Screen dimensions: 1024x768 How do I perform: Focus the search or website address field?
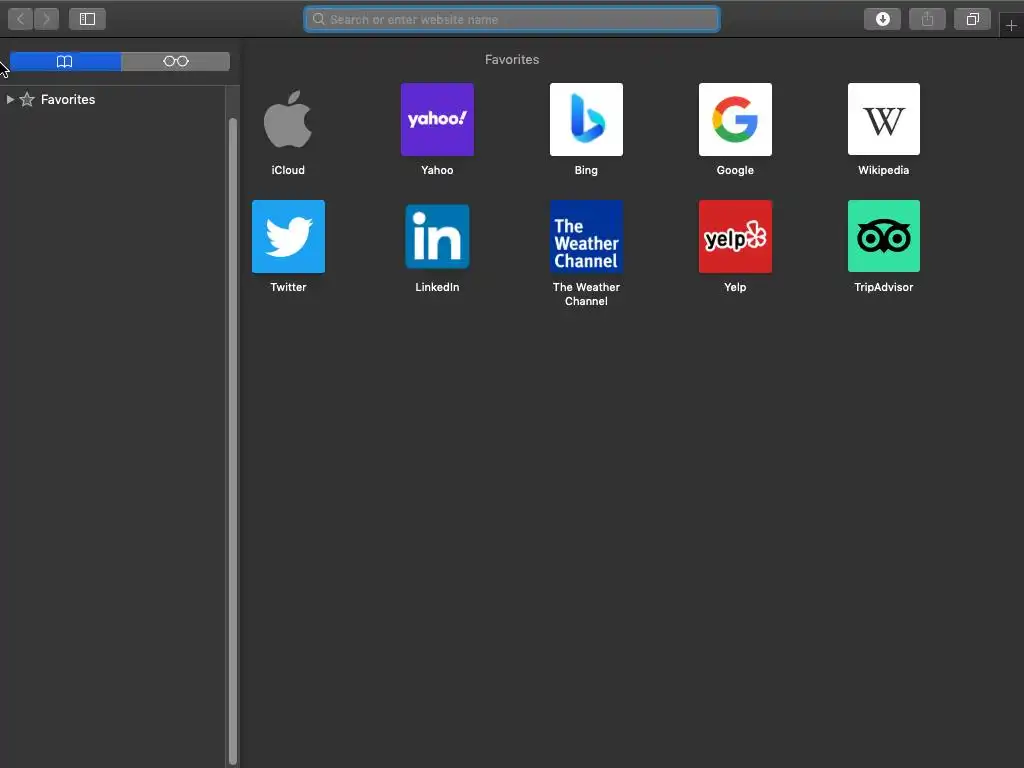(512, 20)
